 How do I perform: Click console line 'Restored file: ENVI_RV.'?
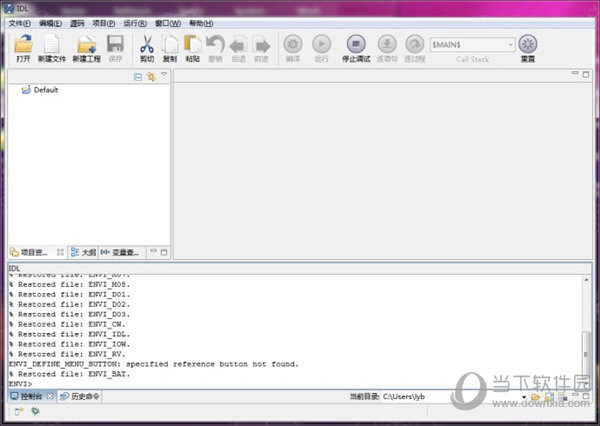(x=67, y=354)
